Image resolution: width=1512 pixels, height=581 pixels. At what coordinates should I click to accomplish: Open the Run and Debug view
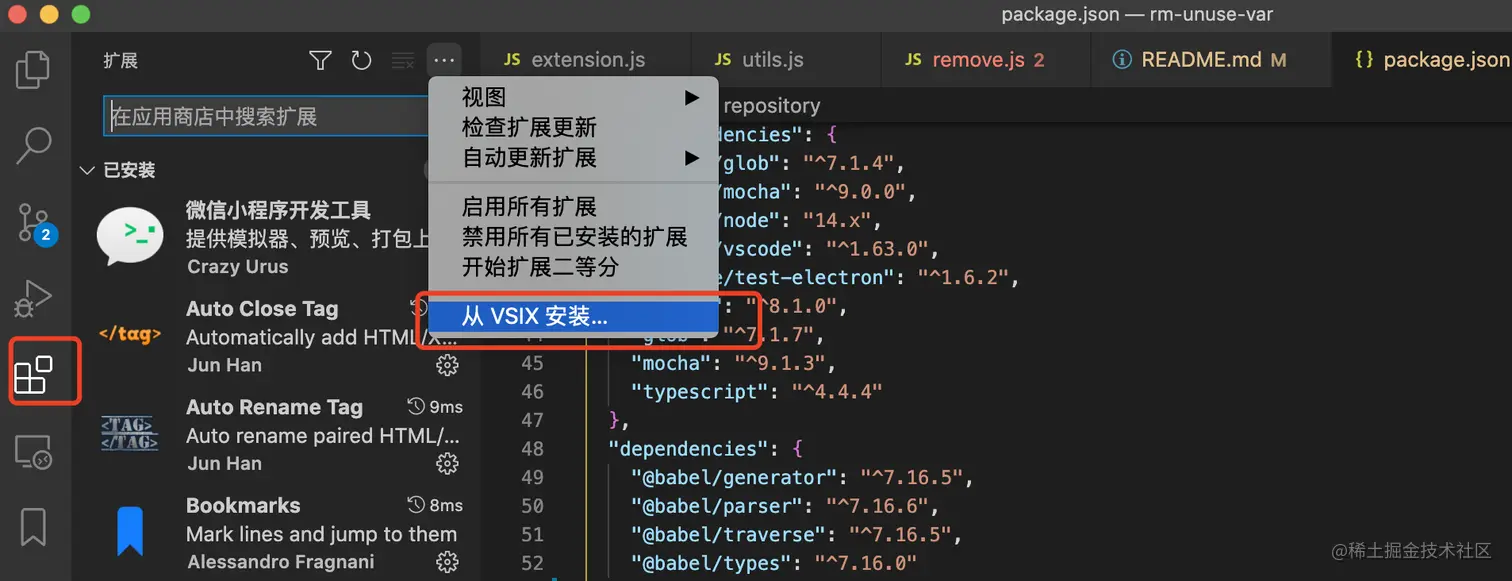pyautogui.click(x=34, y=299)
